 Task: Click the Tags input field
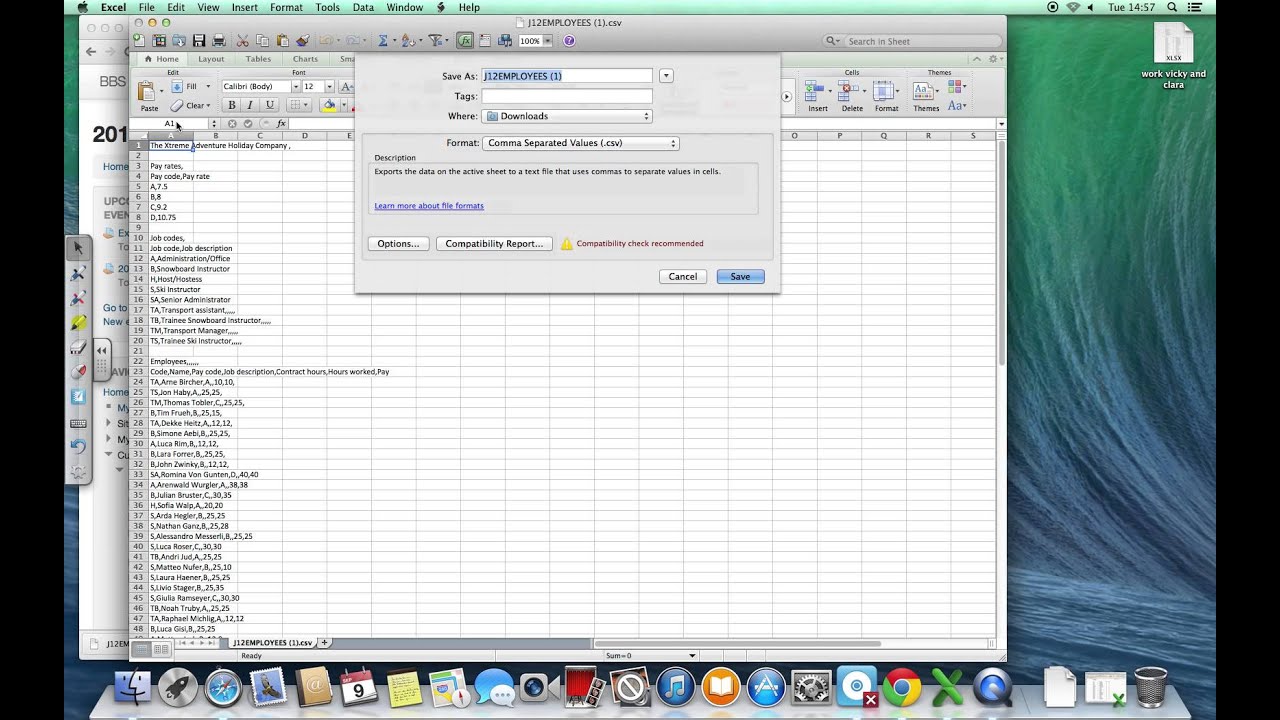[567, 96]
